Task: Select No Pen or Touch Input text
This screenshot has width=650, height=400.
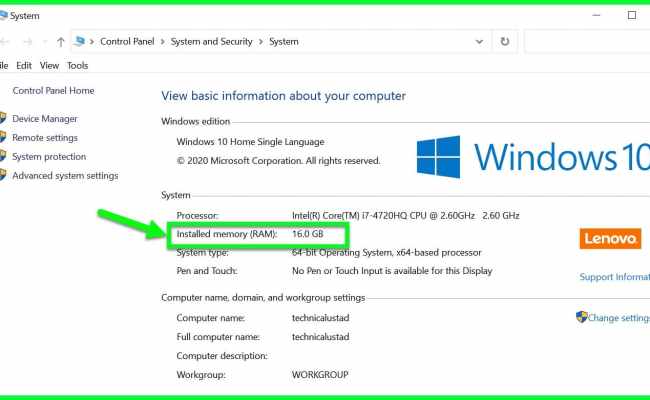Action: (392, 271)
